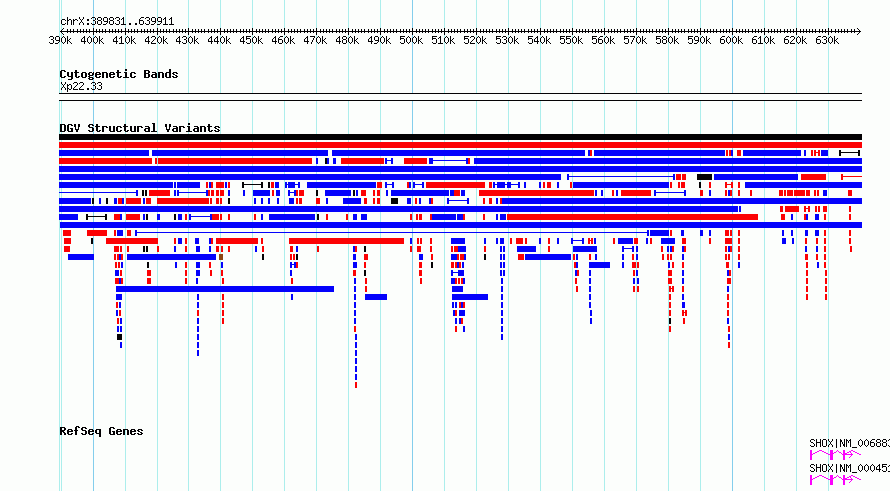Click the Cytogenetic Bands track title
The image size is (890, 491).
coord(119,74)
